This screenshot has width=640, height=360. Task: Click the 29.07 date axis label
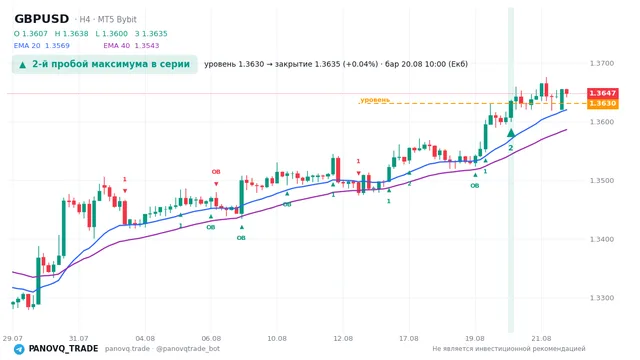point(13,338)
